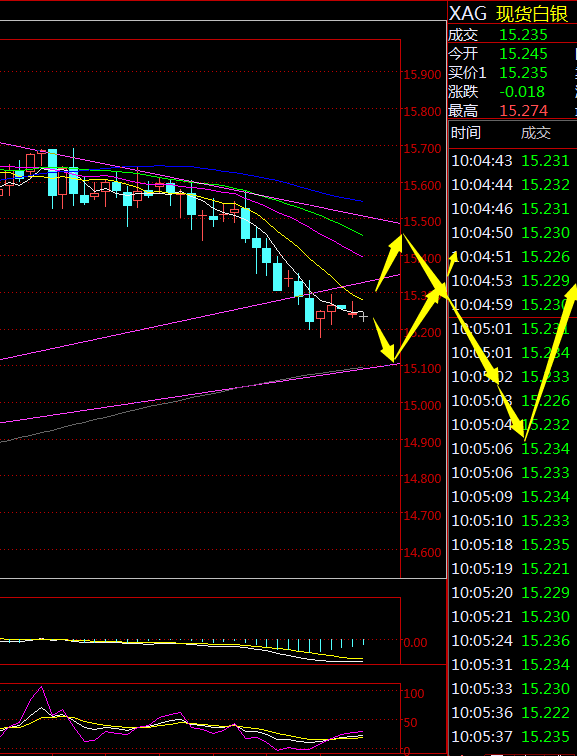The width and height of the screenshot is (577, 756).
Task: Click the 15.800 price axis label
Action: (422, 112)
